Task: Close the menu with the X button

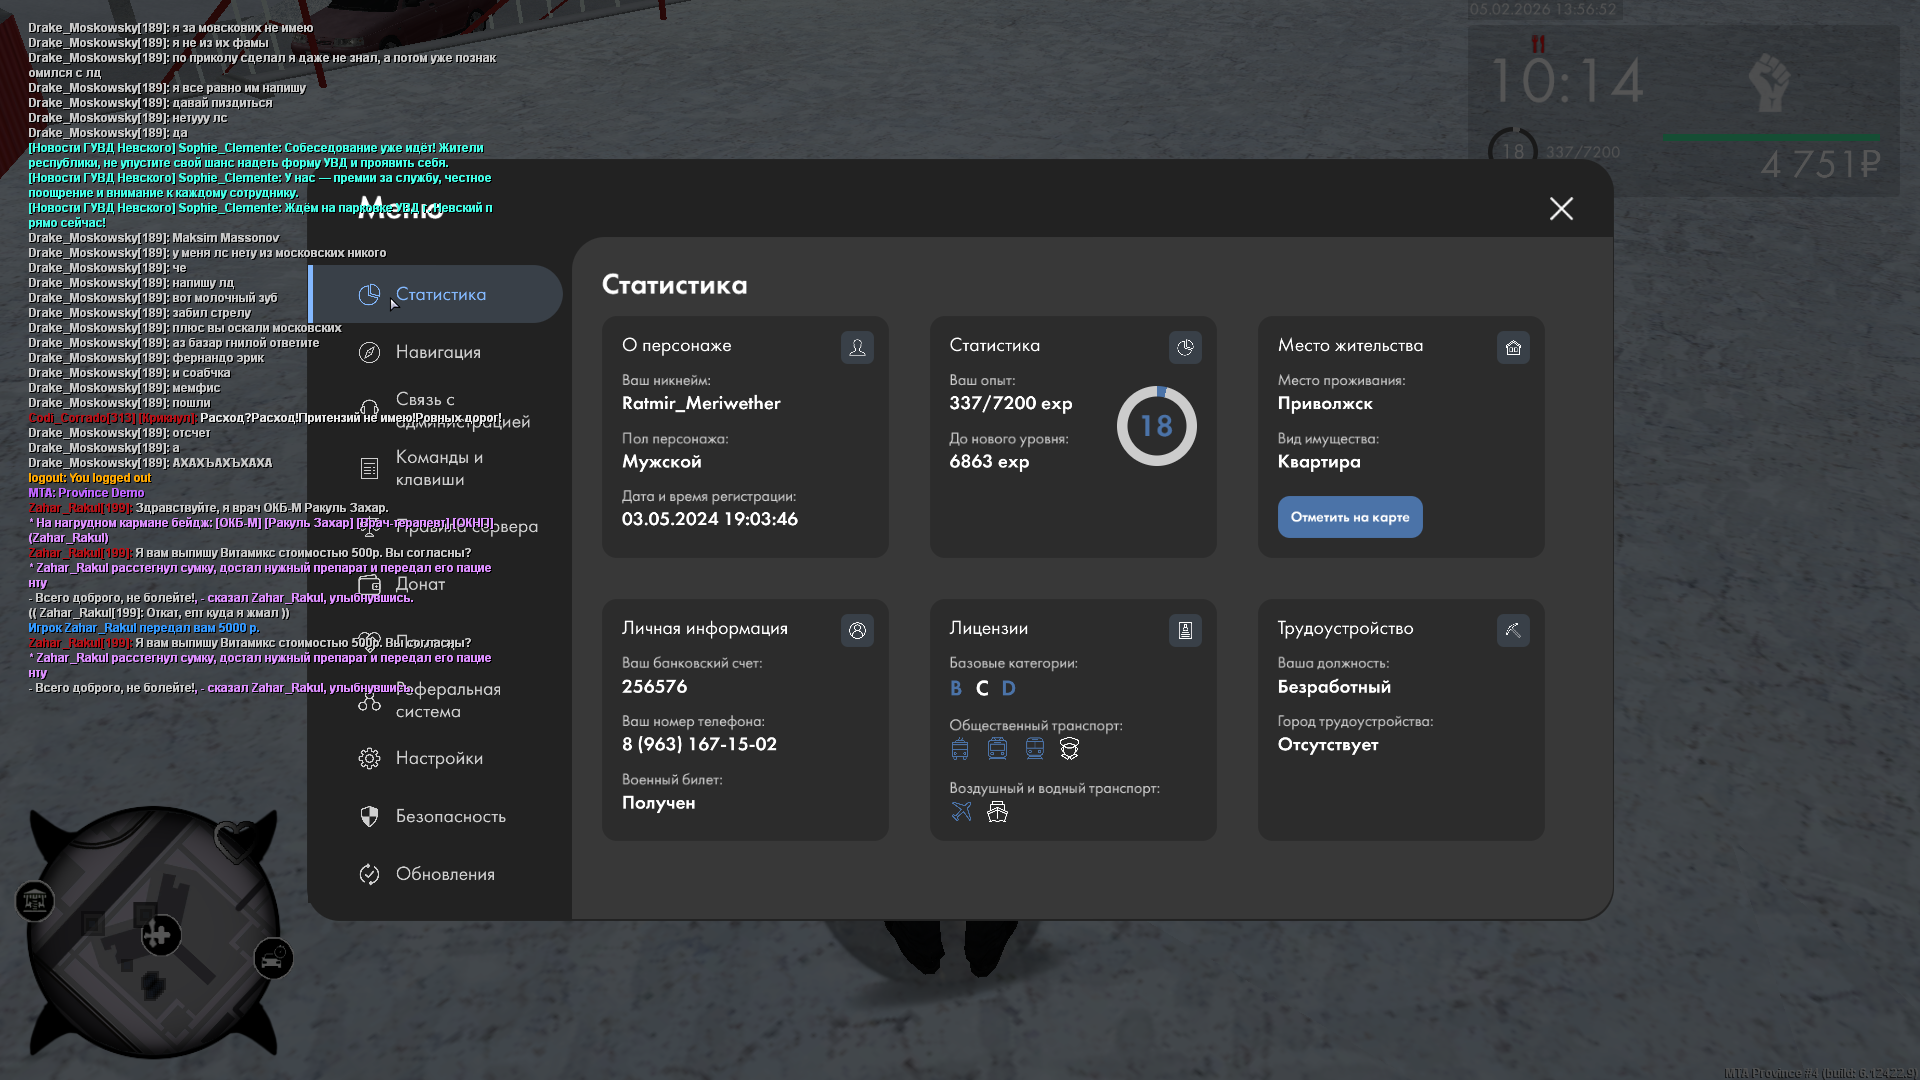Action: click(x=1561, y=208)
